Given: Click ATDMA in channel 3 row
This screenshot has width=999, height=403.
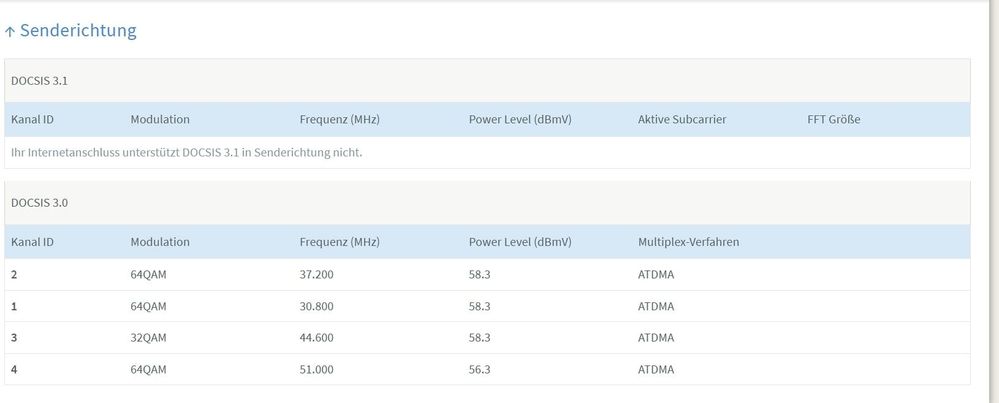Looking at the screenshot, I should coord(656,338).
